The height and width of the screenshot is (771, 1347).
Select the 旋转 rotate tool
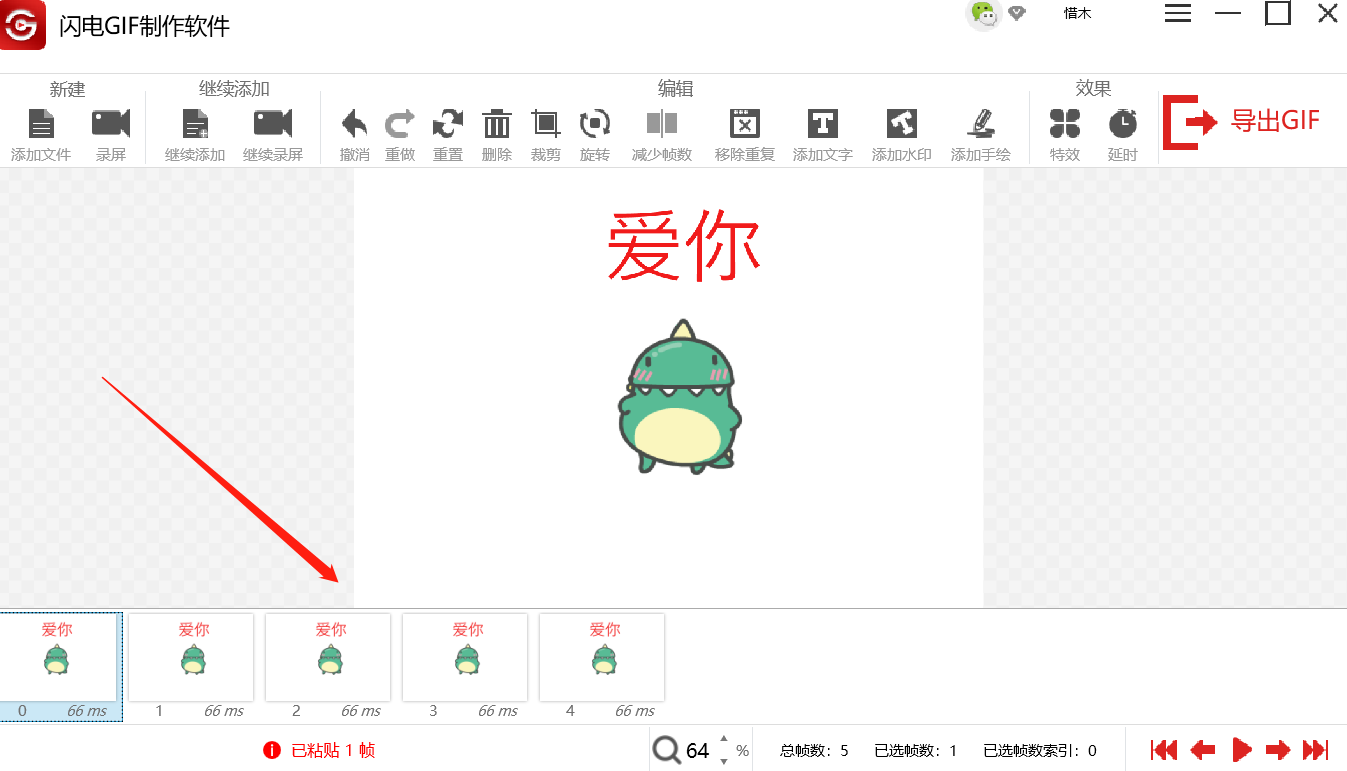tap(595, 124)
